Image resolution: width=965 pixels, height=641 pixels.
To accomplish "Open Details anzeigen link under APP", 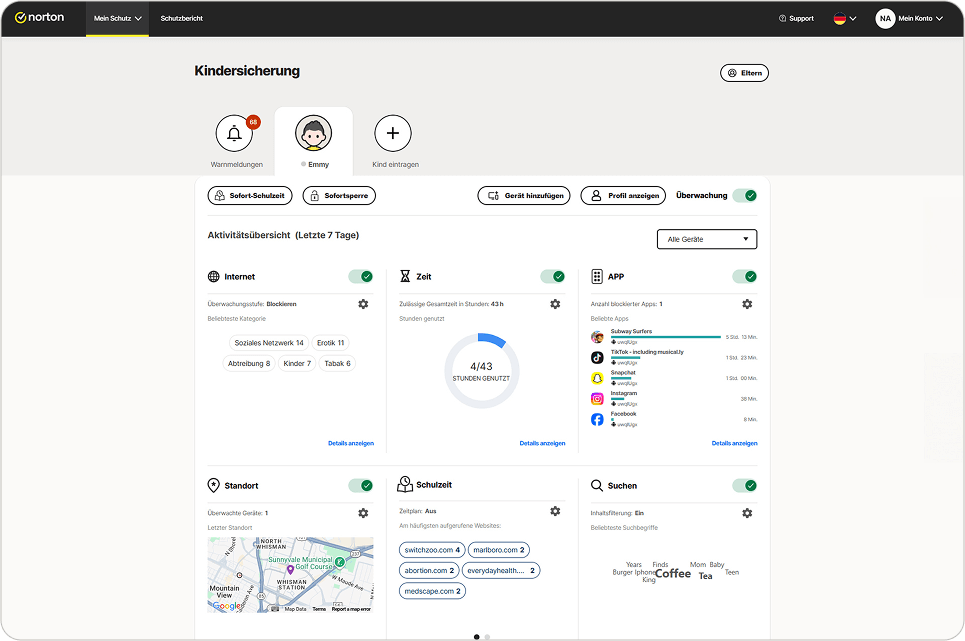I will coord(734,443).
